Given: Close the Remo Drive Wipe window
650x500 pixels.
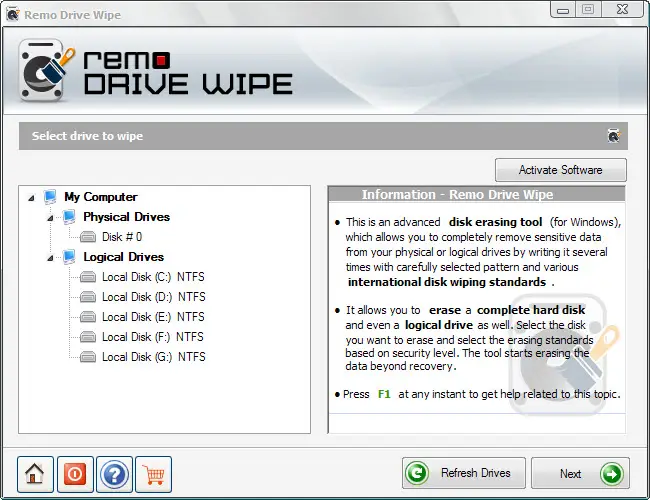Looking at the screenshot, I should pos(622,9).
